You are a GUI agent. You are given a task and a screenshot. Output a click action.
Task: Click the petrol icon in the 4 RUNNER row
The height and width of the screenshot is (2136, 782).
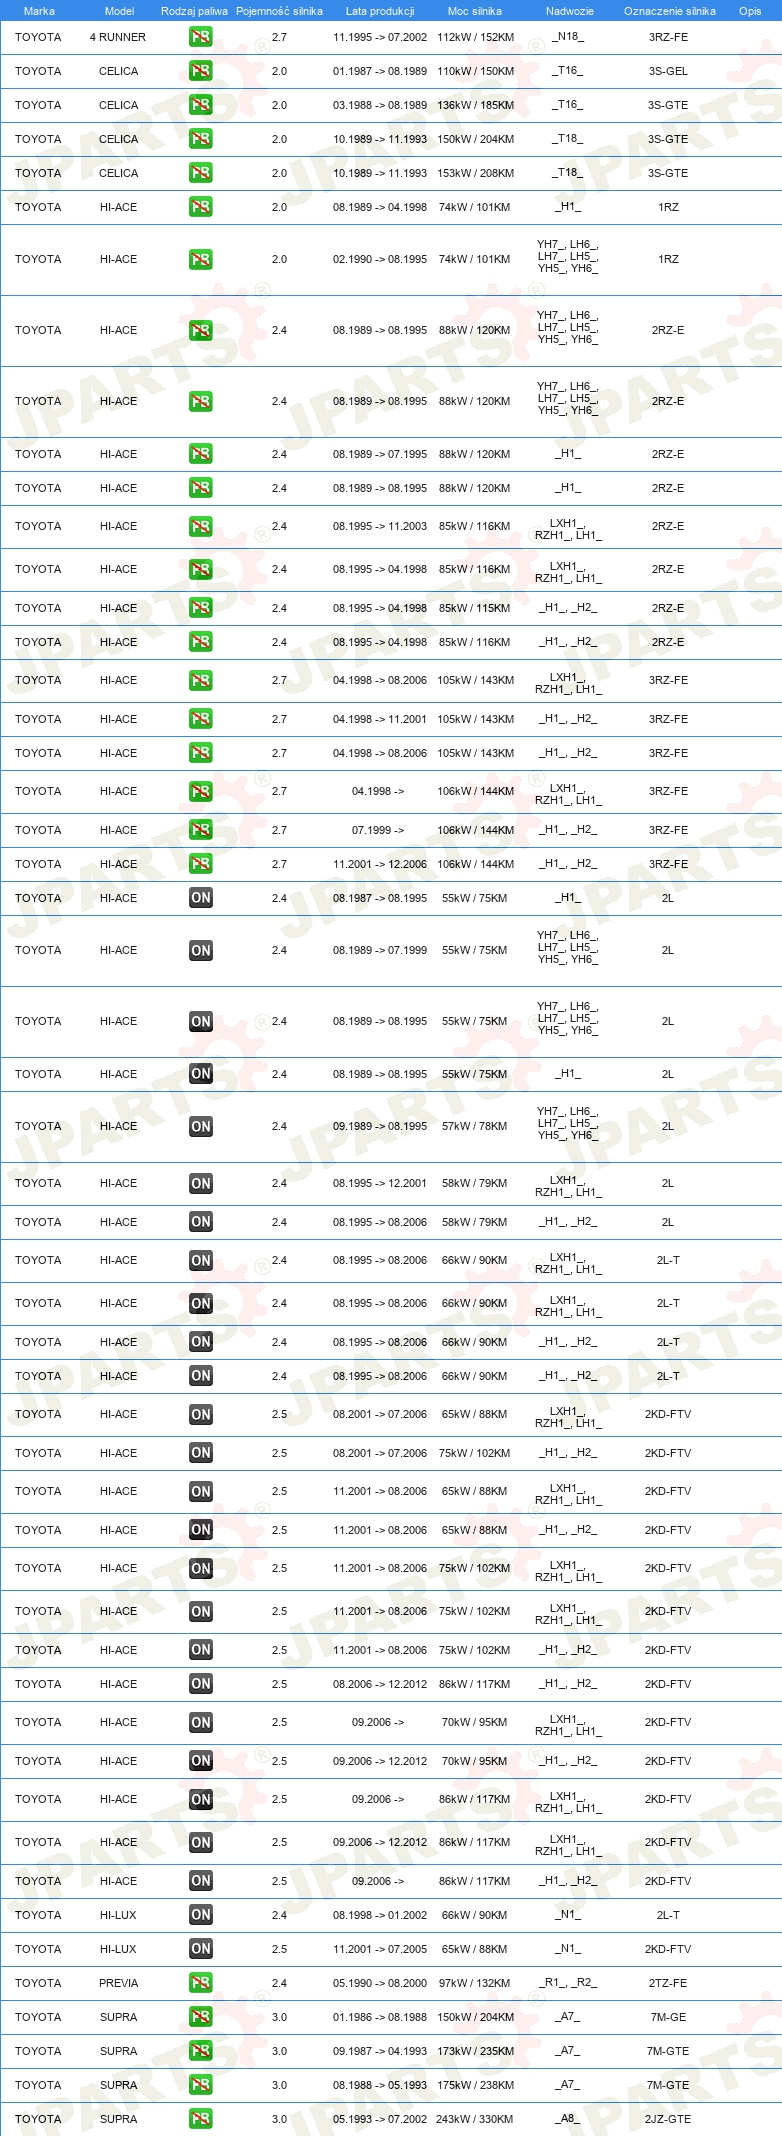(201, 37)
